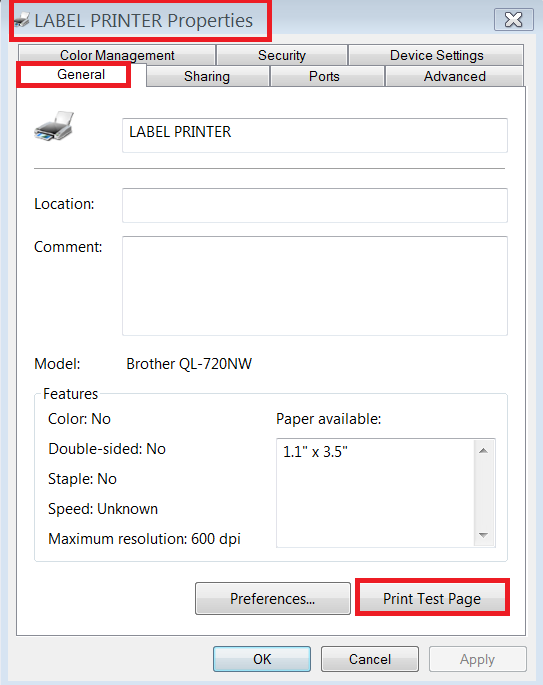The width and height of the screenshot is (543, 685).
Task: Click the Print Test Page button
Action: pos(432,599)
